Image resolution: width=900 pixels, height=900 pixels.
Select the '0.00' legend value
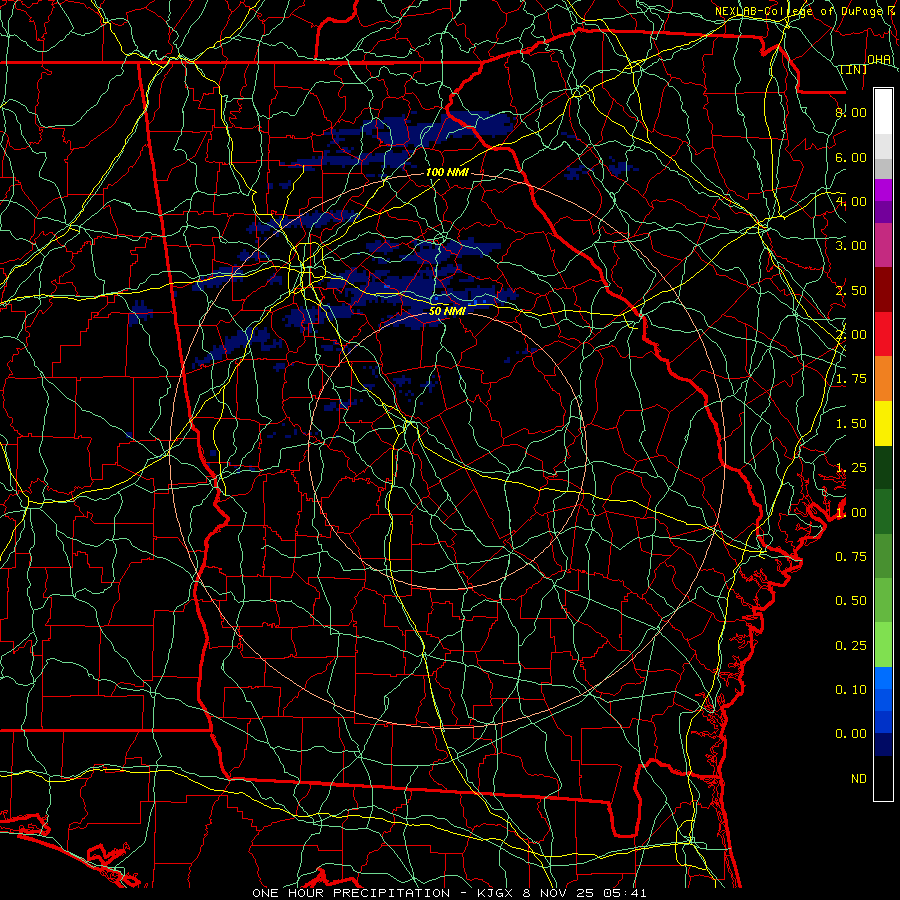coord(851,734)
